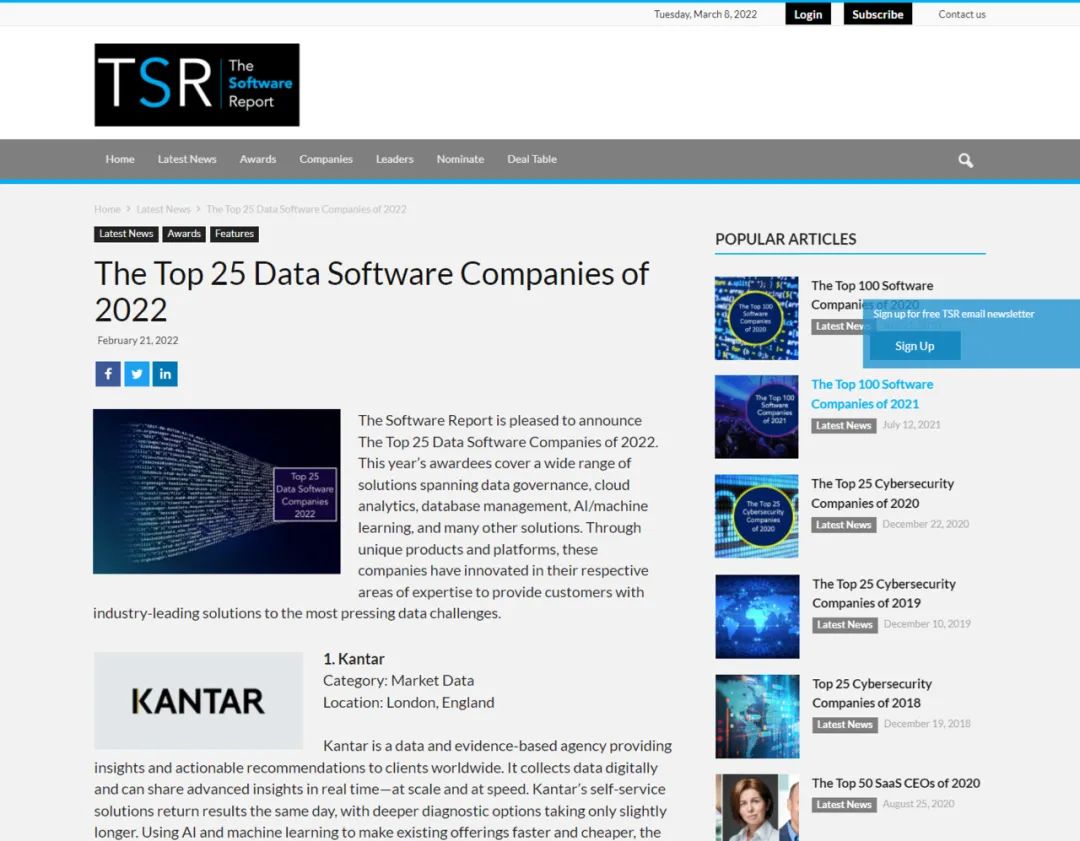
Task: Visit the Leaders page
Action: tap(394, 159)
